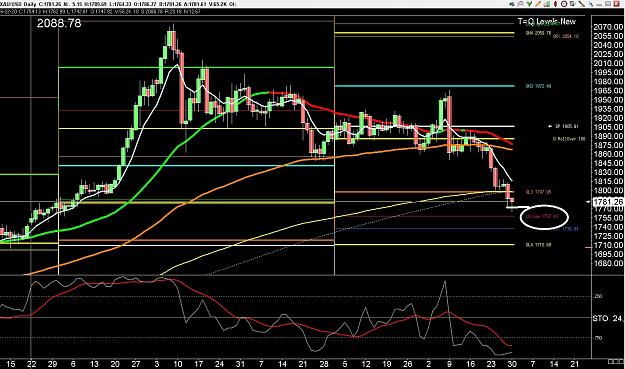
Task: Minimize the chart window with dash icon
Action: point(599,5)
